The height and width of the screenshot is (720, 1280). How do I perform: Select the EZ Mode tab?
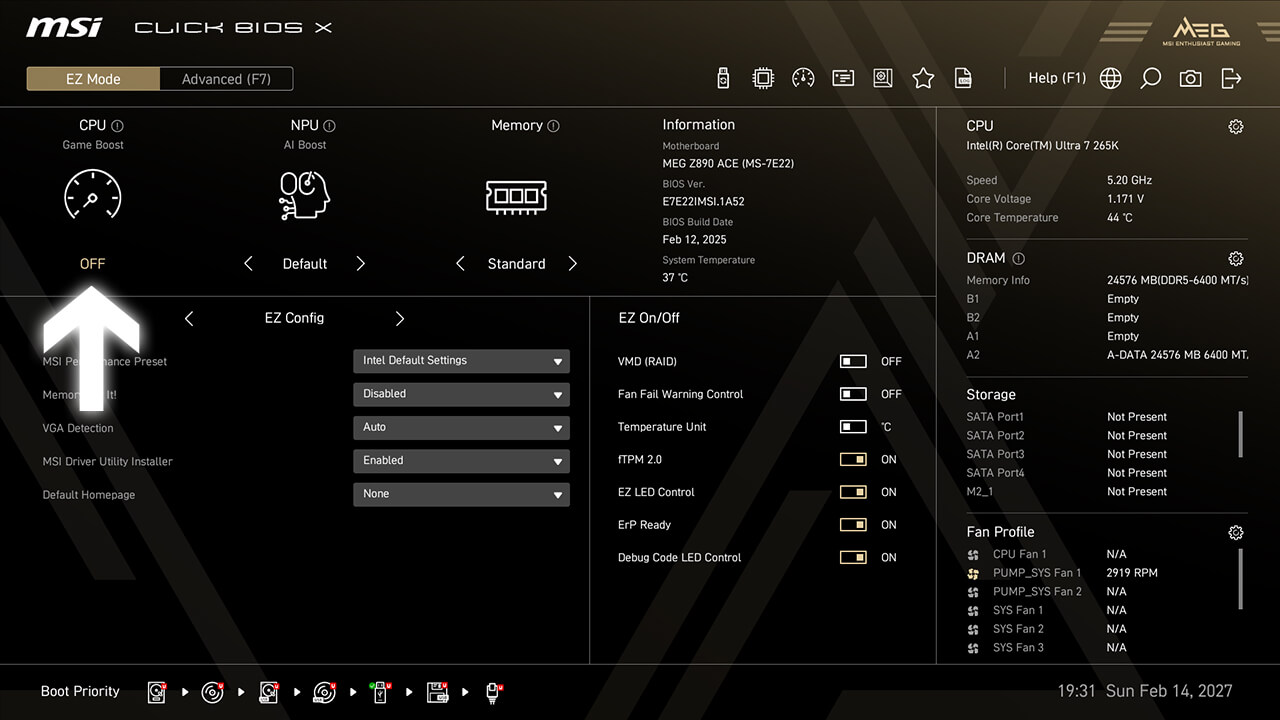click(x=93, y=79)
